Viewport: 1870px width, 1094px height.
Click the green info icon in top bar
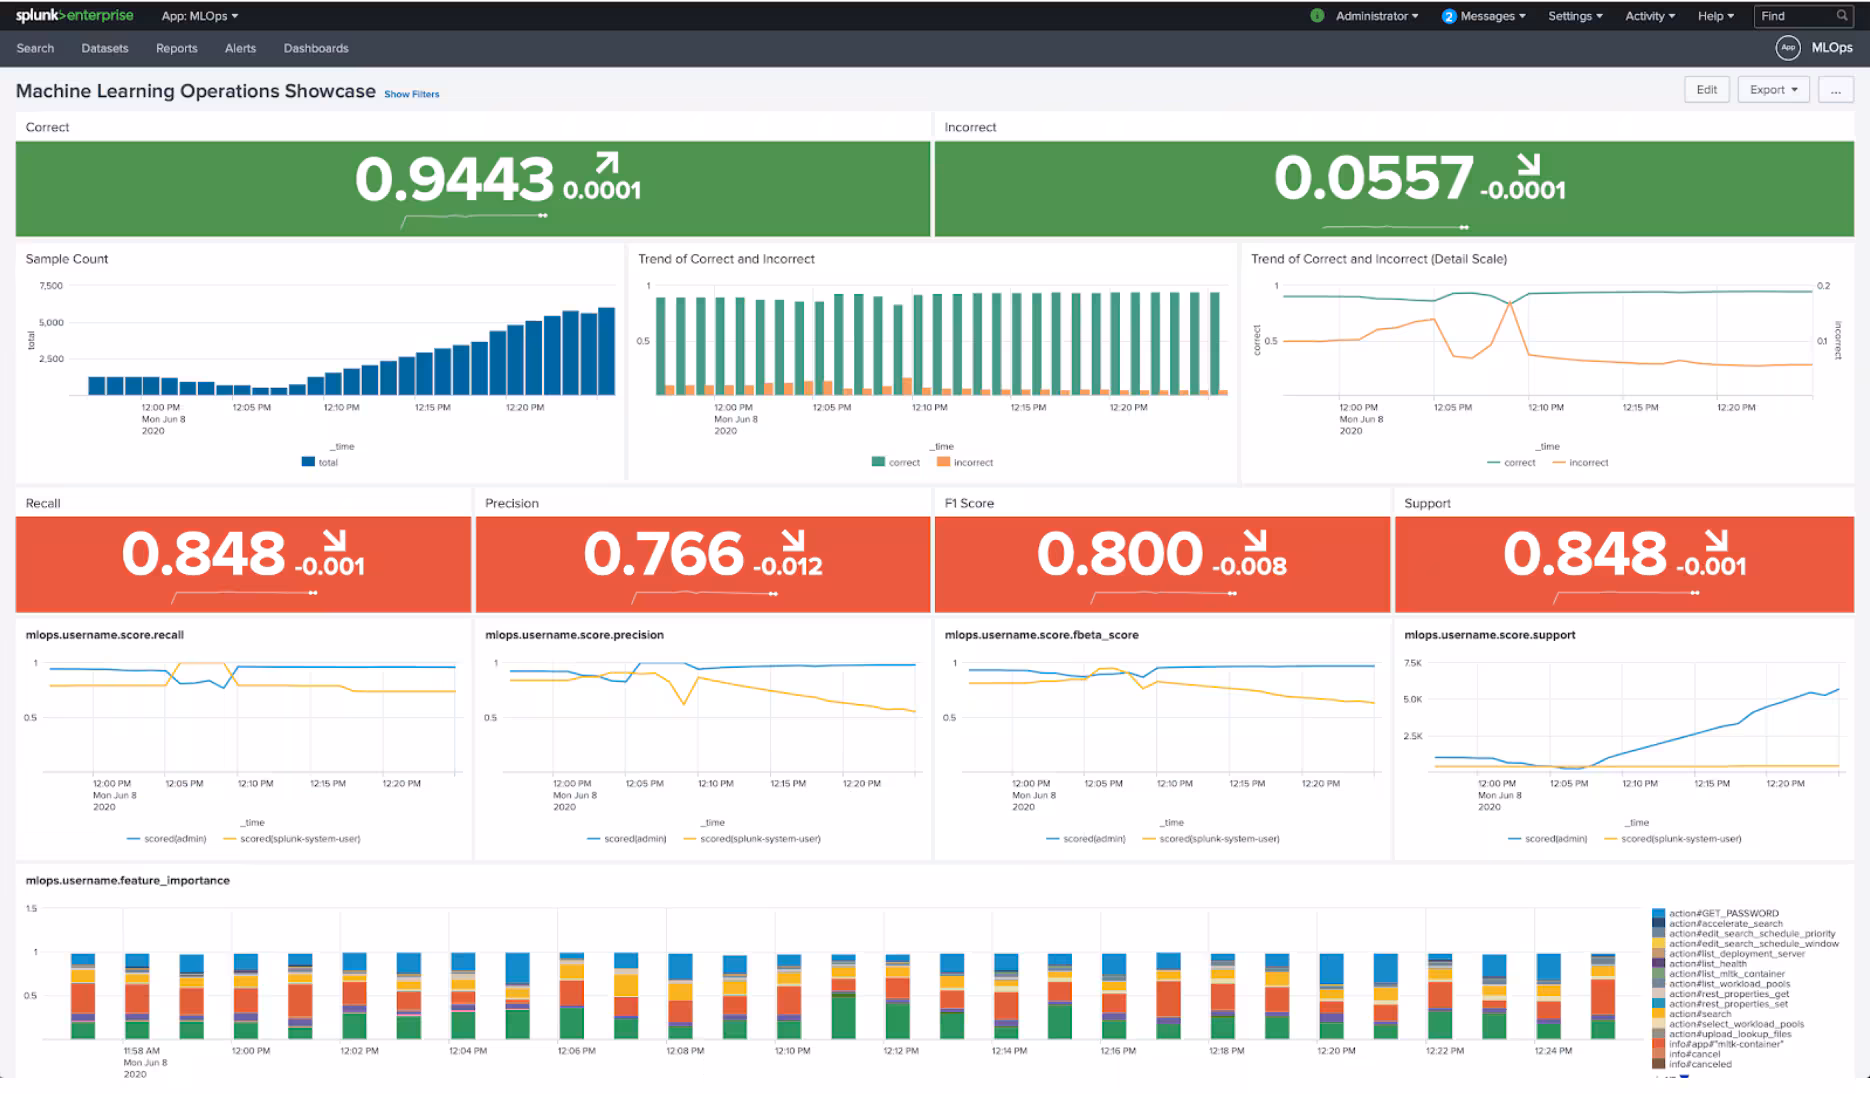point(1316,15)
